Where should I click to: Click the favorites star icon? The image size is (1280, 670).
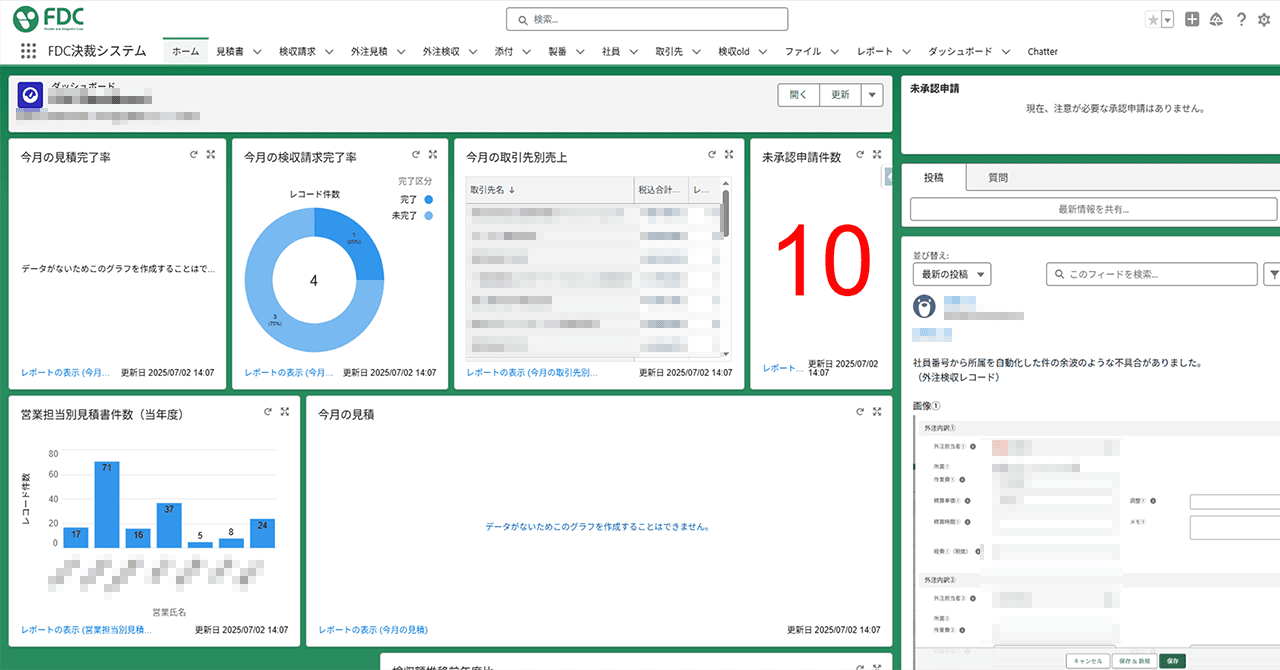pos(1152,19)
